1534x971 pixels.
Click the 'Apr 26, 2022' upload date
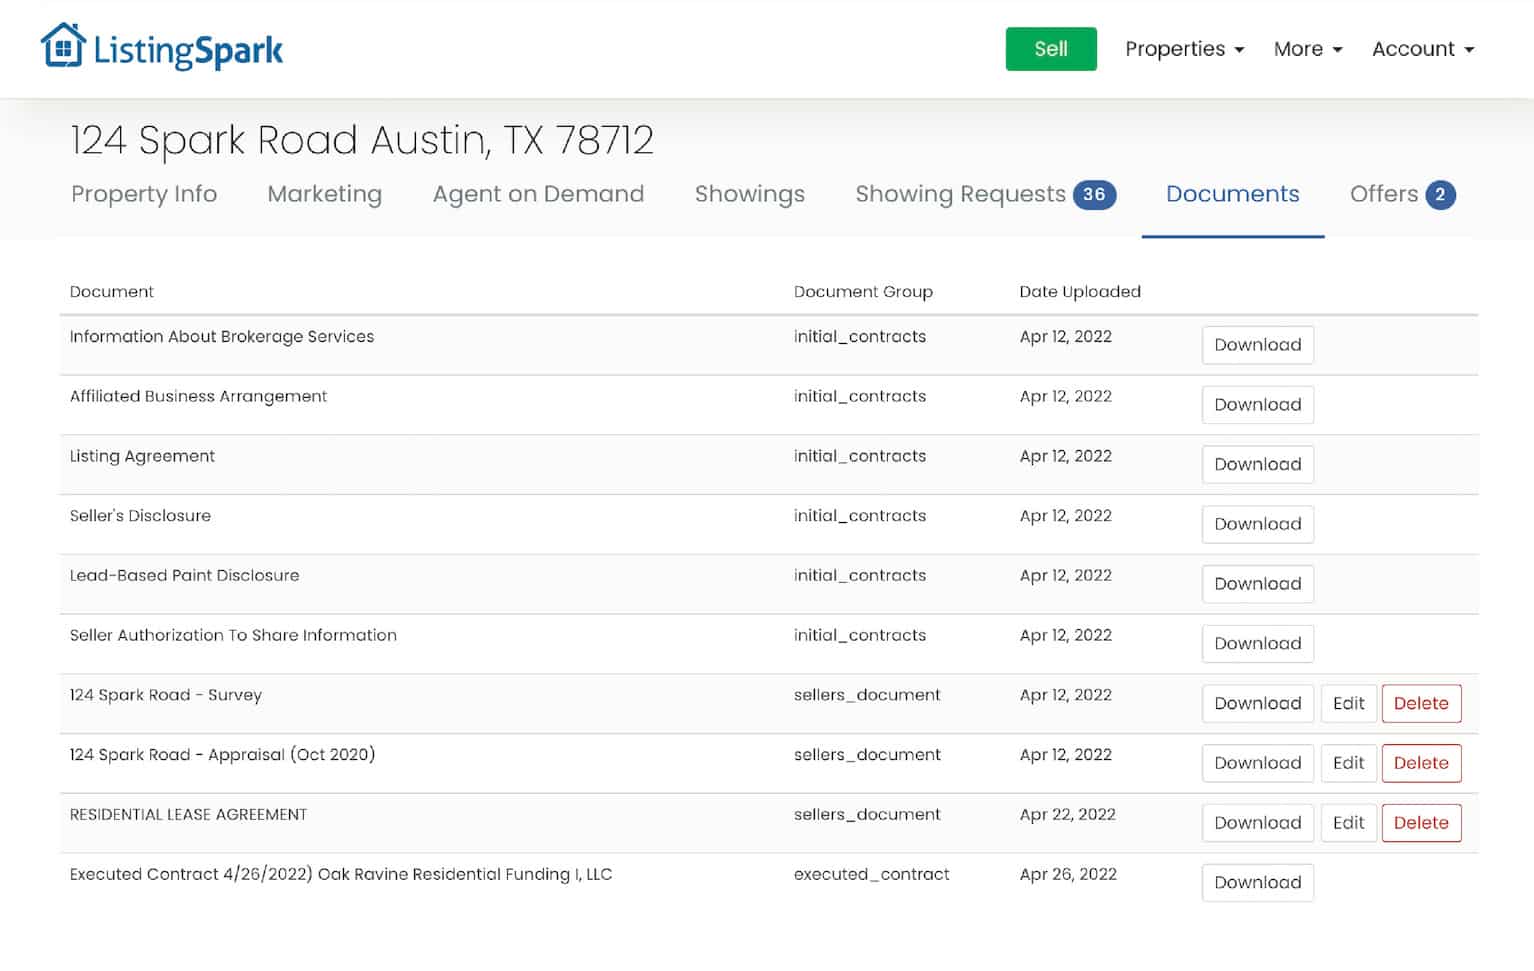1068,875
